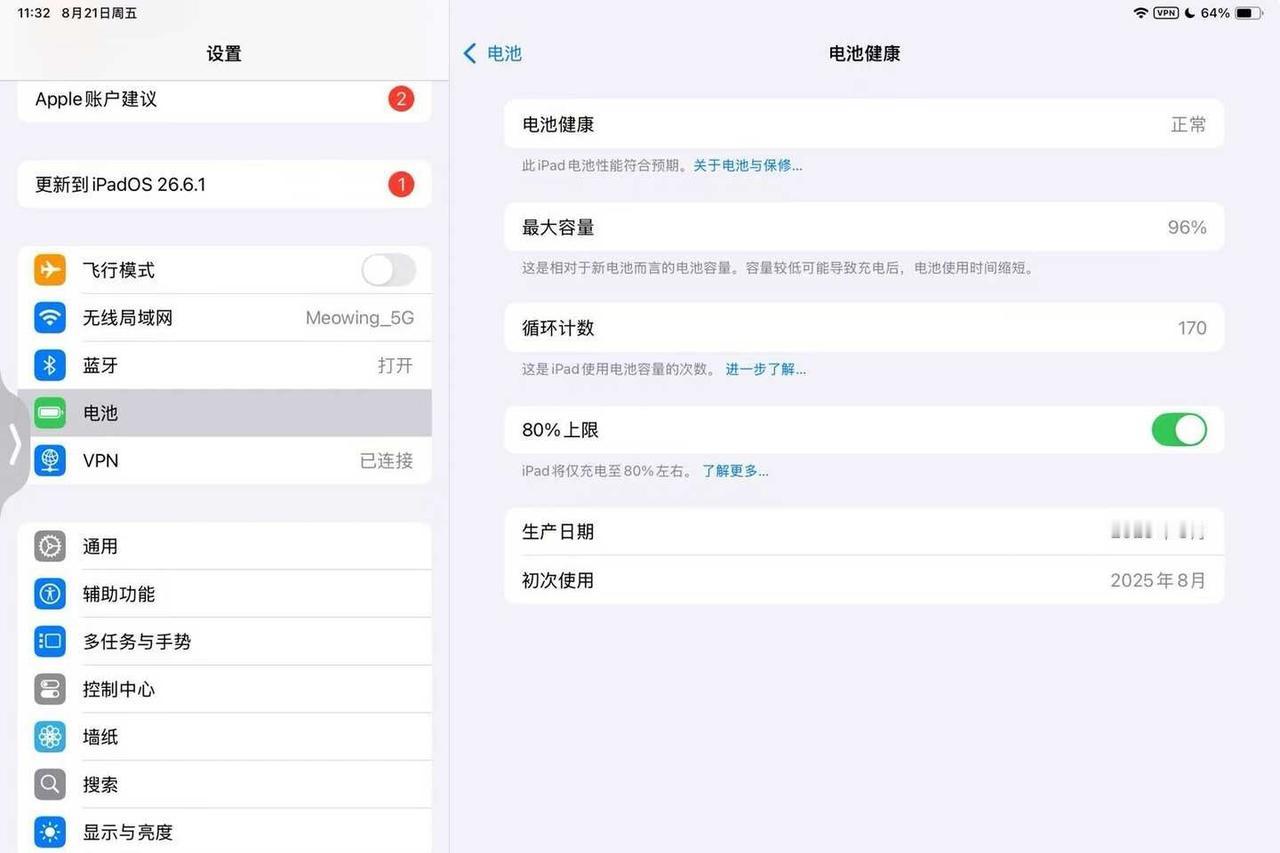Open 搜索 settings
This screenshot has height=853, width=1280.
pos(224,785)
